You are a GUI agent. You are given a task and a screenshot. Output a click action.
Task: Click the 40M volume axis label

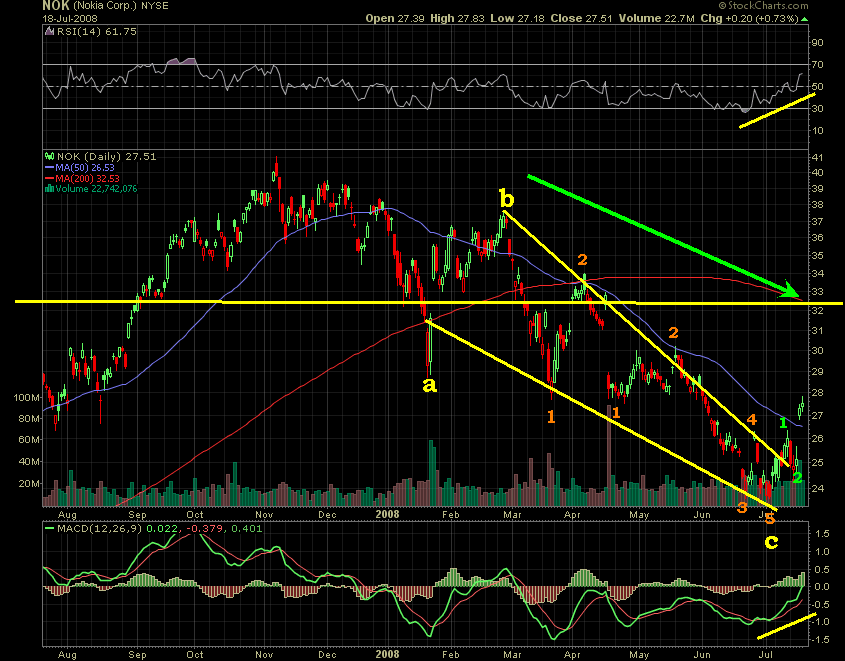pos(29,462)
